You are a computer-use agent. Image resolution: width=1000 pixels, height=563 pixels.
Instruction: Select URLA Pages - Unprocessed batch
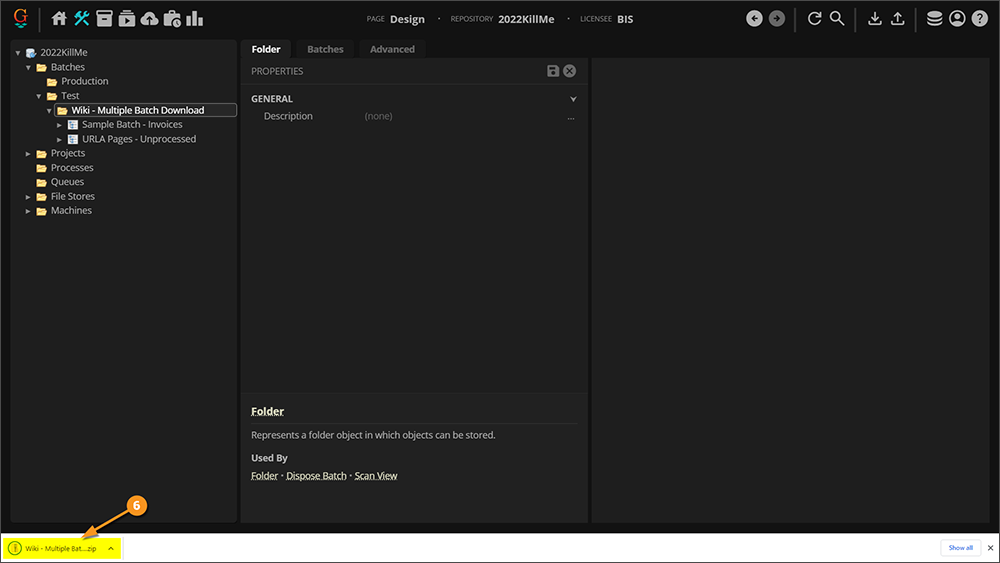[139, 139]
